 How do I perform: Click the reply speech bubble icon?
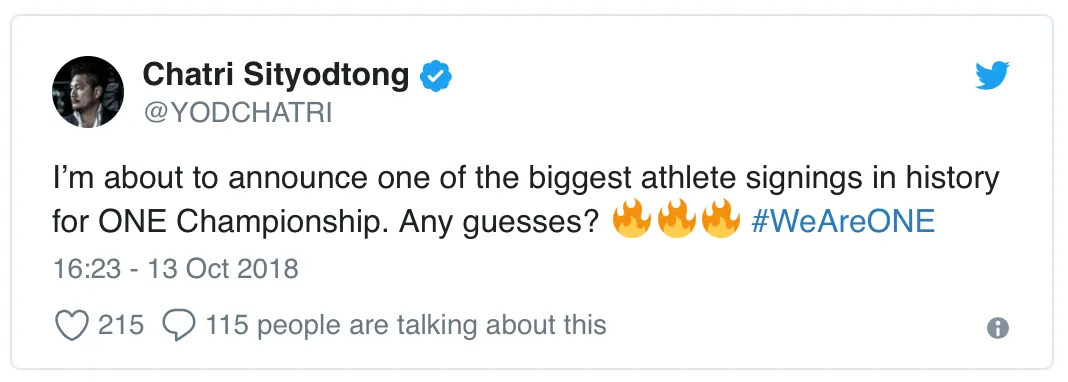[179, 325]
